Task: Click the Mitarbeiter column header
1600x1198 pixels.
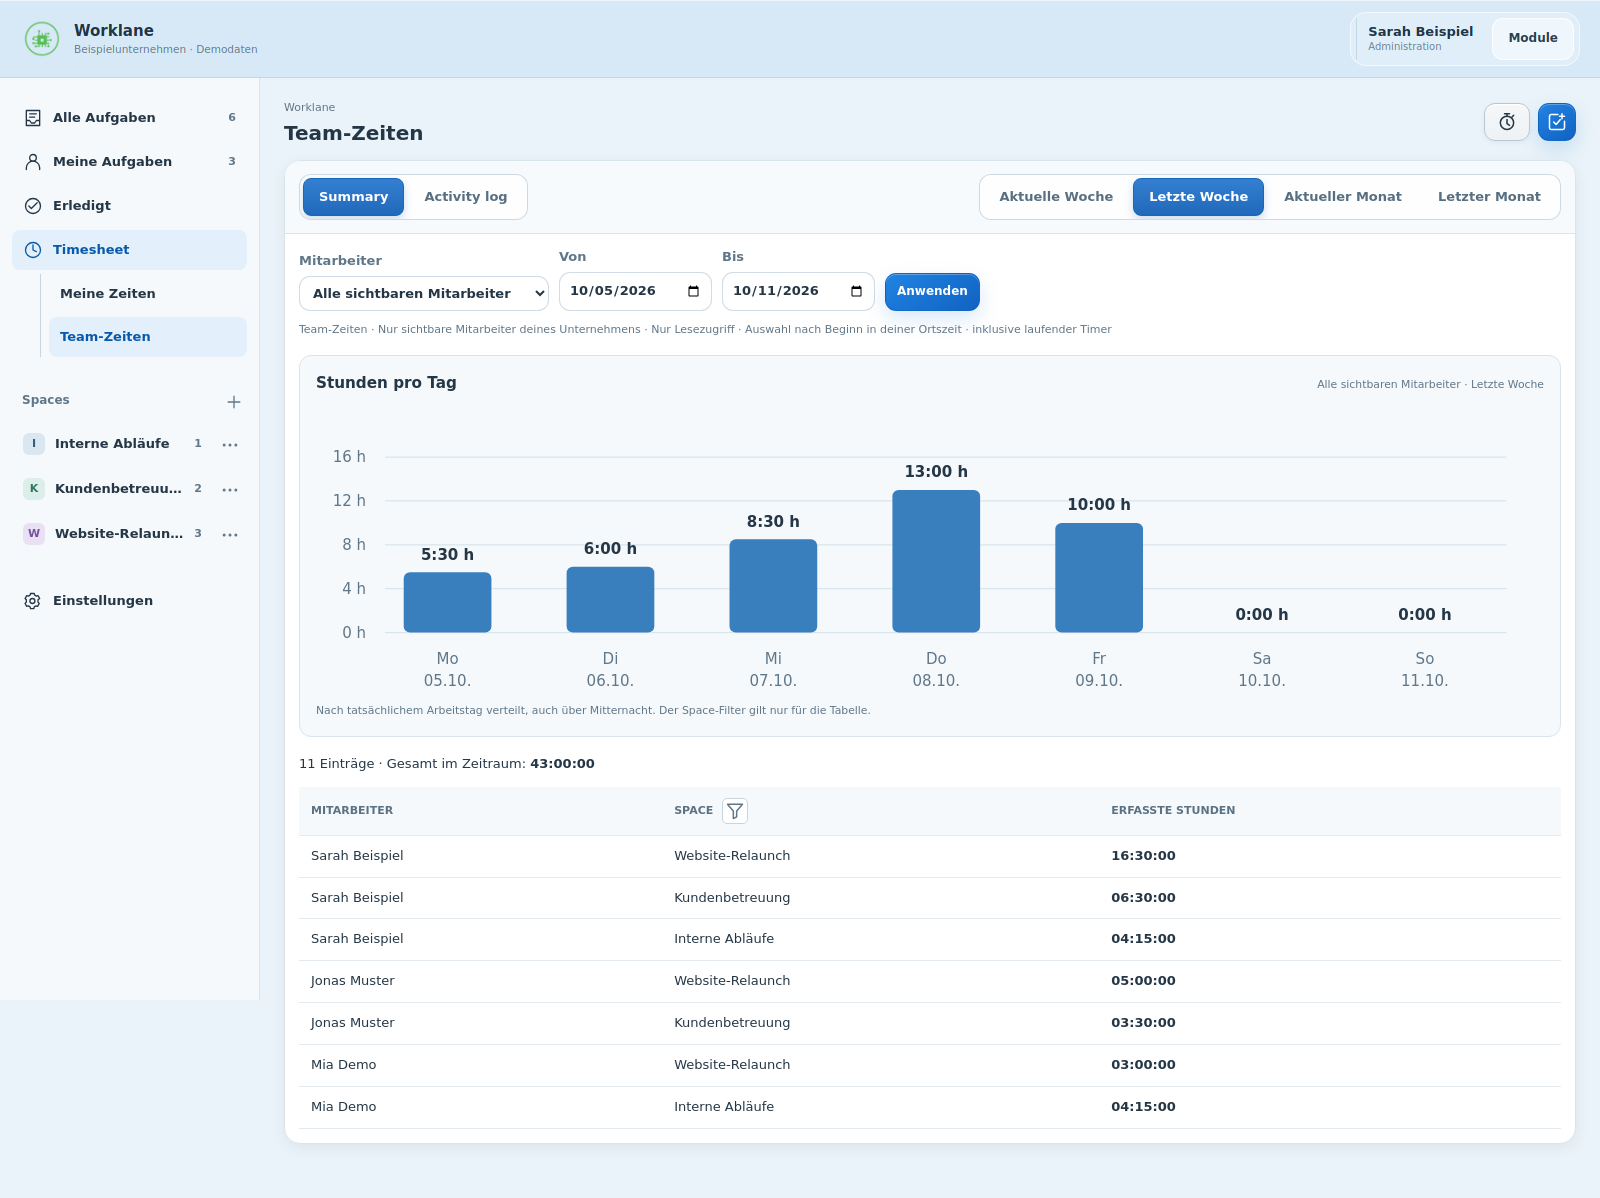Action: (x=352, y=811)
